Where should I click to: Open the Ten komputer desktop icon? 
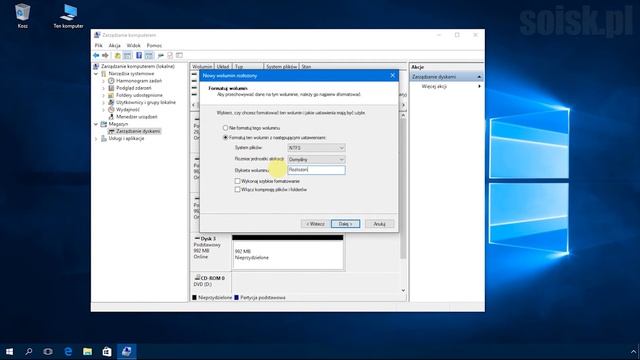(x=68, y=16)
